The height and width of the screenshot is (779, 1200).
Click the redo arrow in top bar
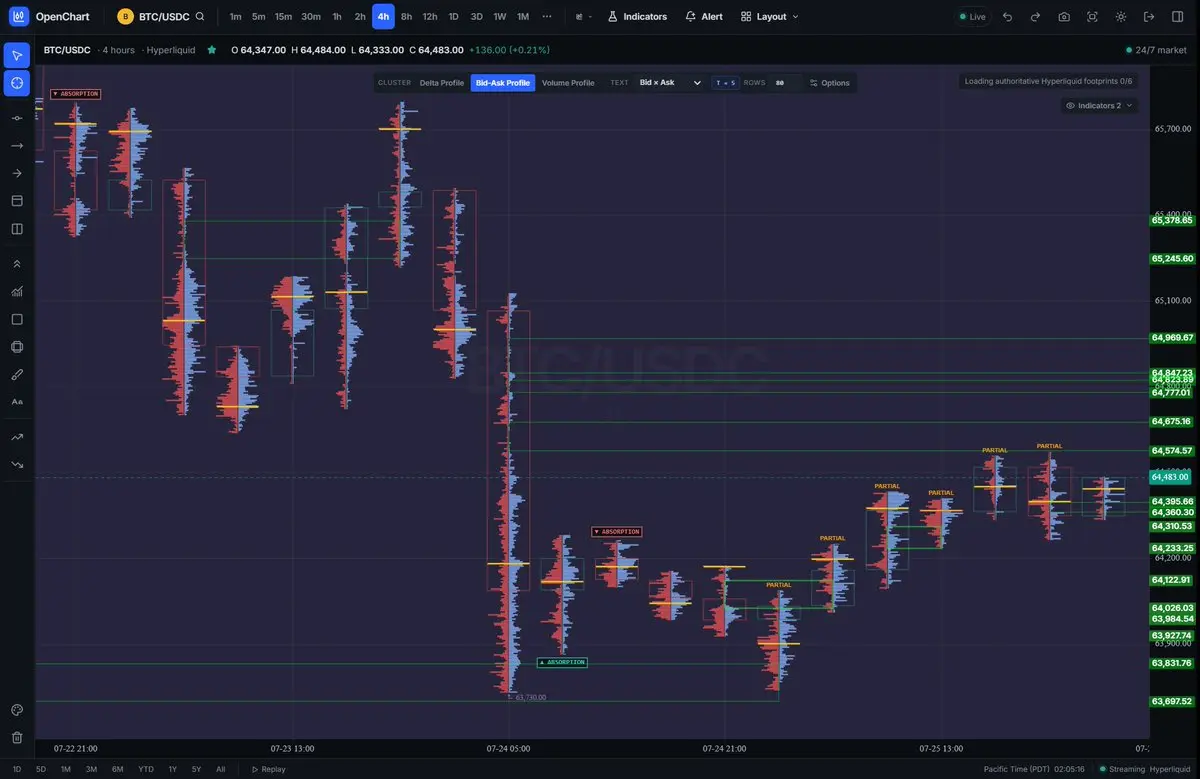tap(1035, 16)
